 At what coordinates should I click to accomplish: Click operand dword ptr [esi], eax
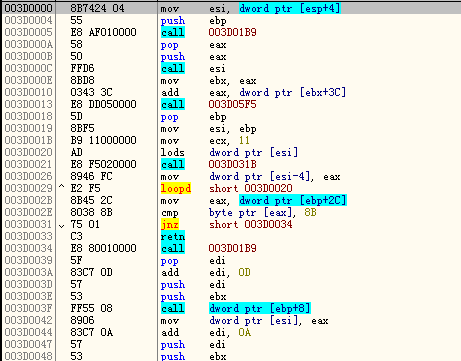[x=269, y=320]
